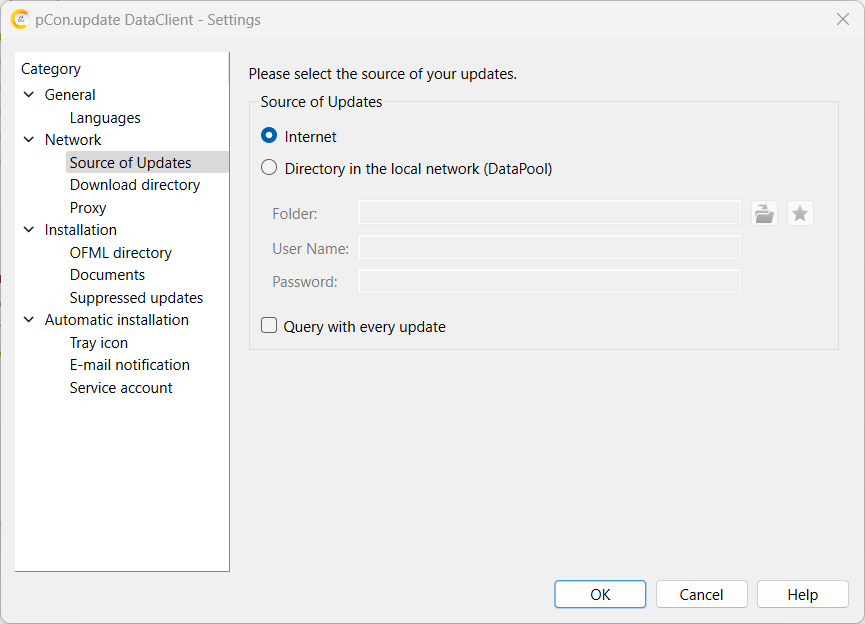
Task: Collapse the Network category
Action: click(29, 140)
